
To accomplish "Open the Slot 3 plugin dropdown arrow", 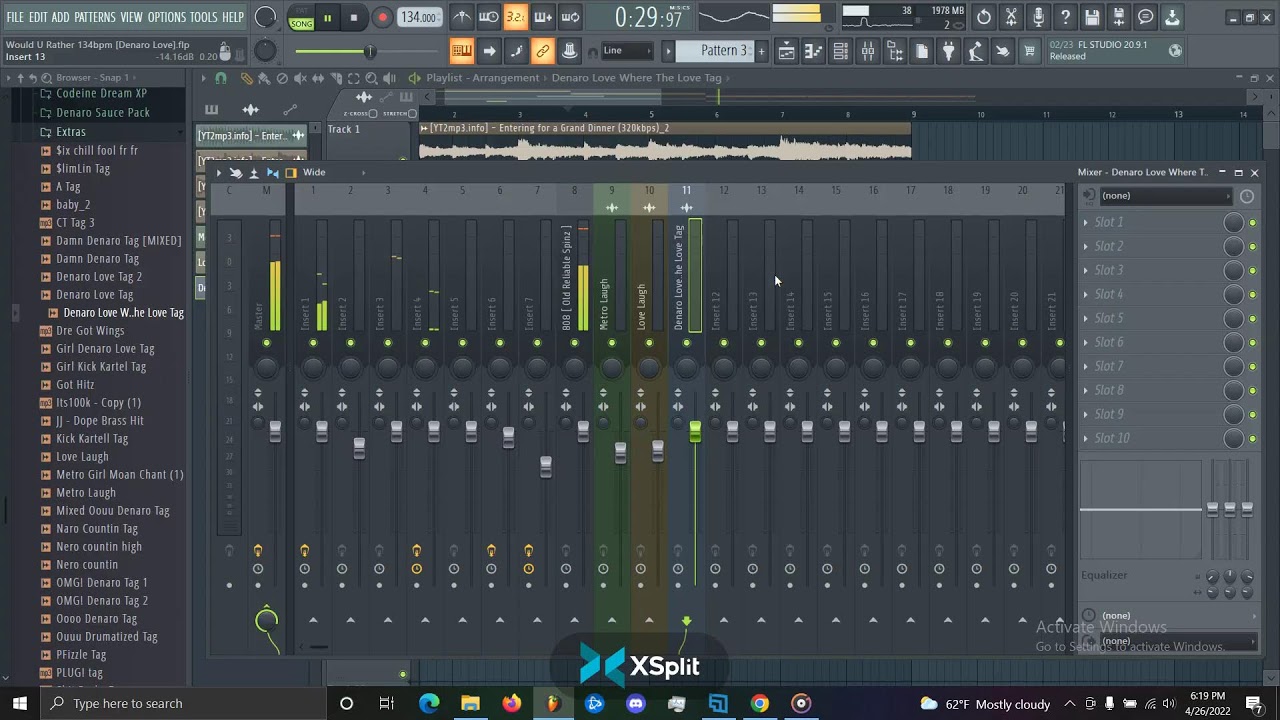I will click(1086, 270).
